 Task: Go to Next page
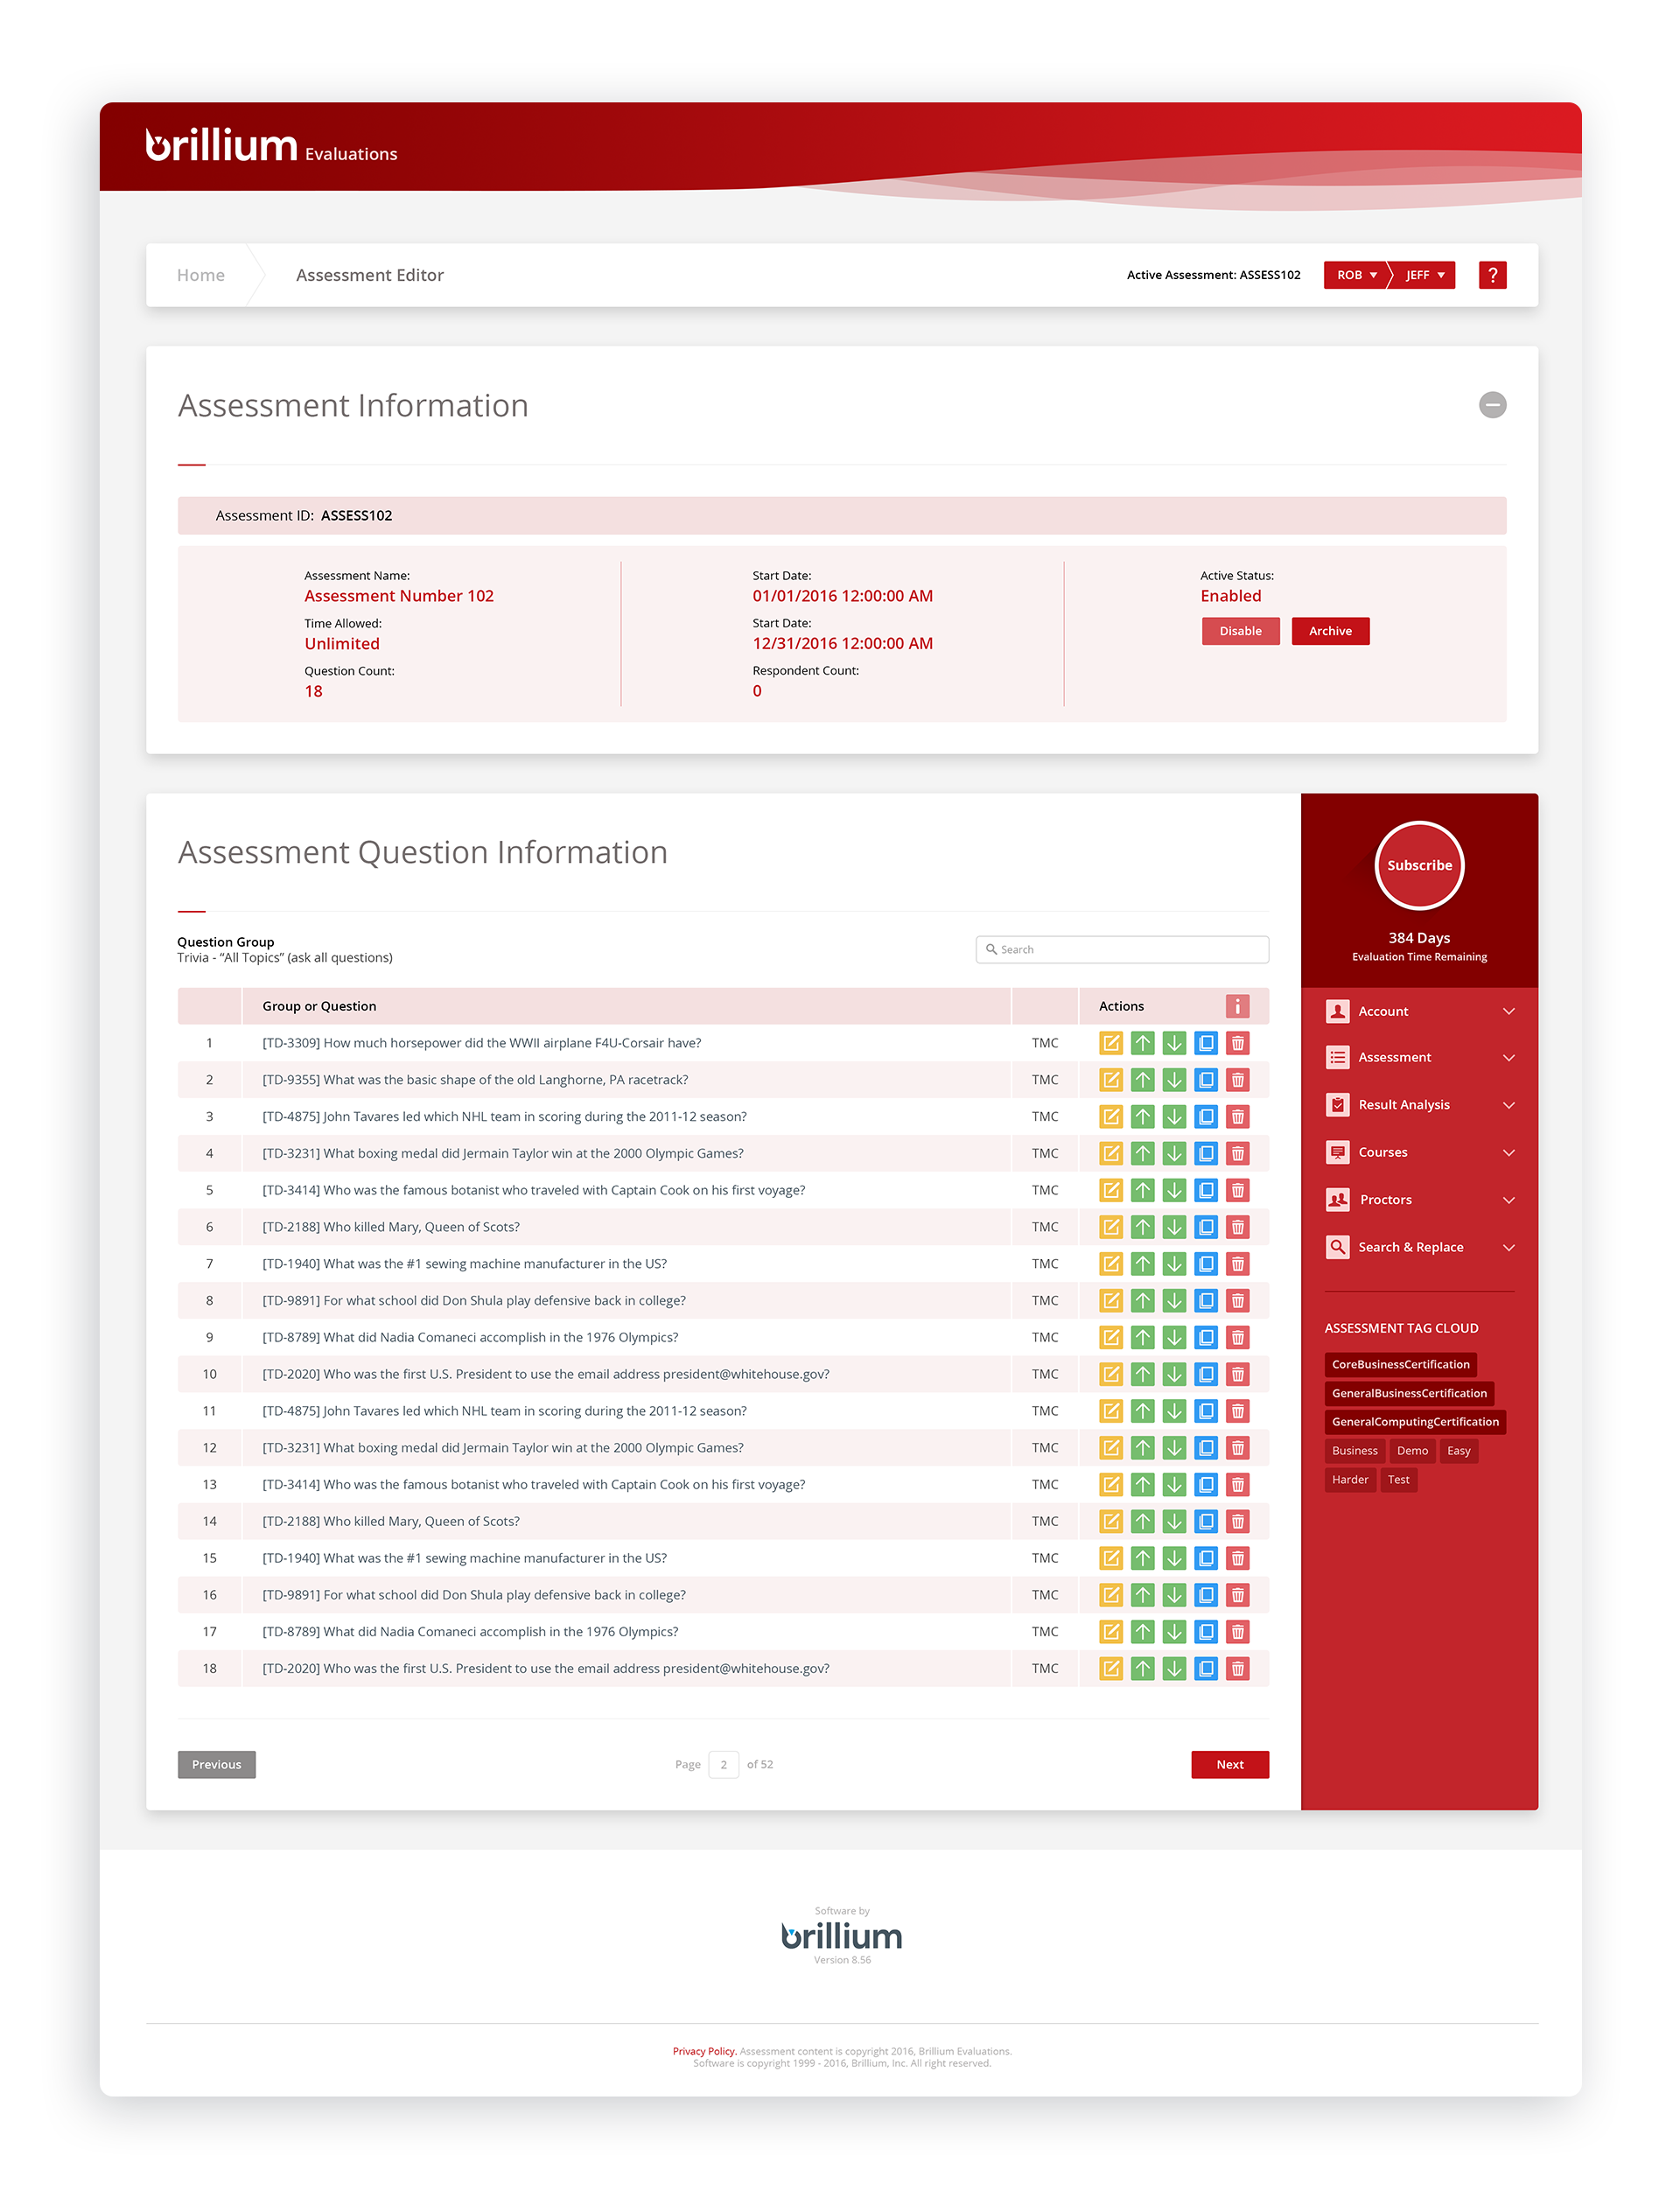pyautogui.click(x=1229, y=1764)
